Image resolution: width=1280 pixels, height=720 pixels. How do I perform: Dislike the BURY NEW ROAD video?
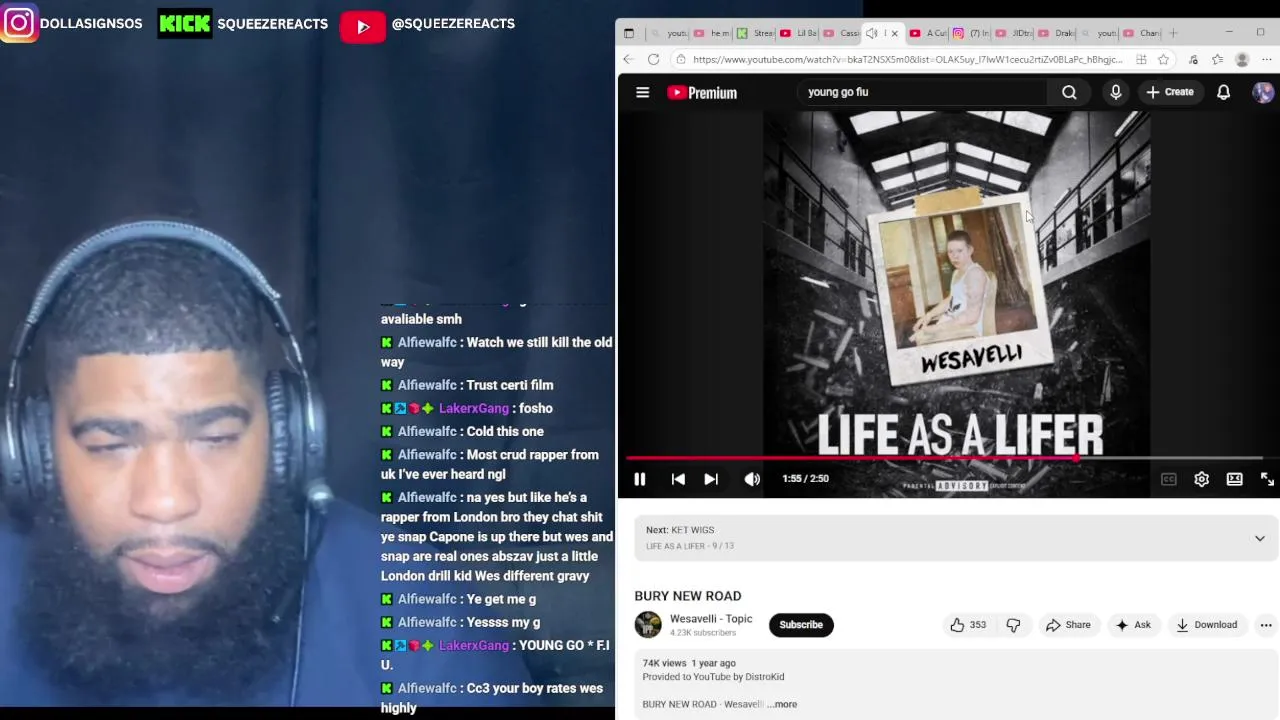tap(1013, 625)
